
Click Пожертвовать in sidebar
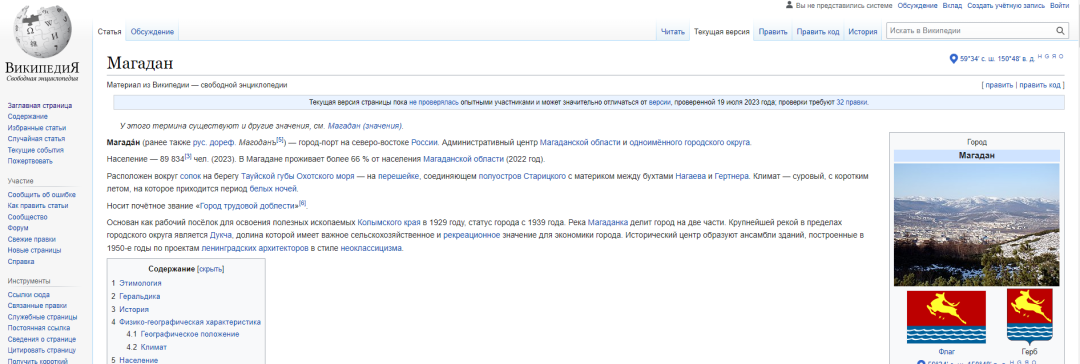point(30,161)
